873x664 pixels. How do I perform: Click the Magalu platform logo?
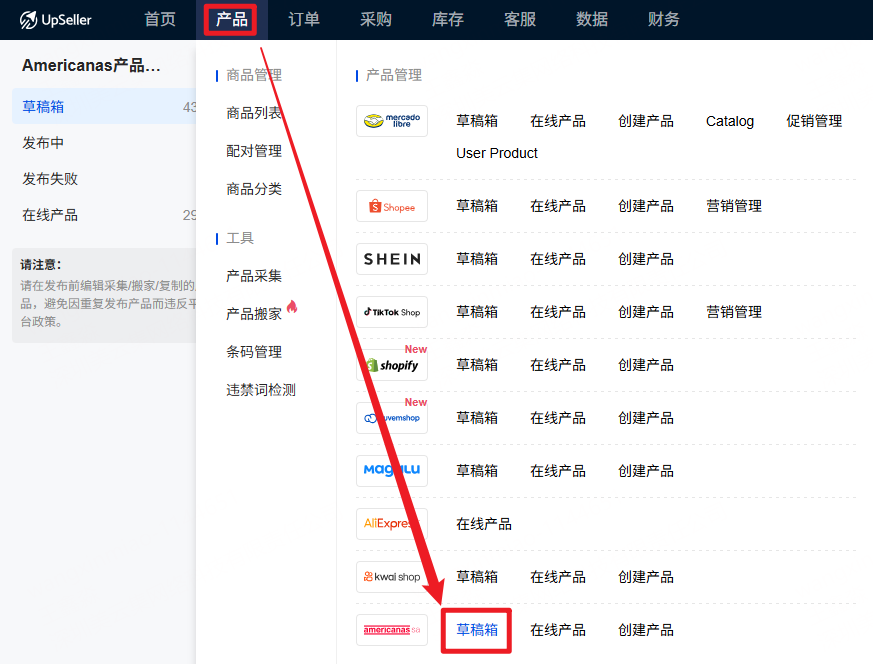point(392,471)
